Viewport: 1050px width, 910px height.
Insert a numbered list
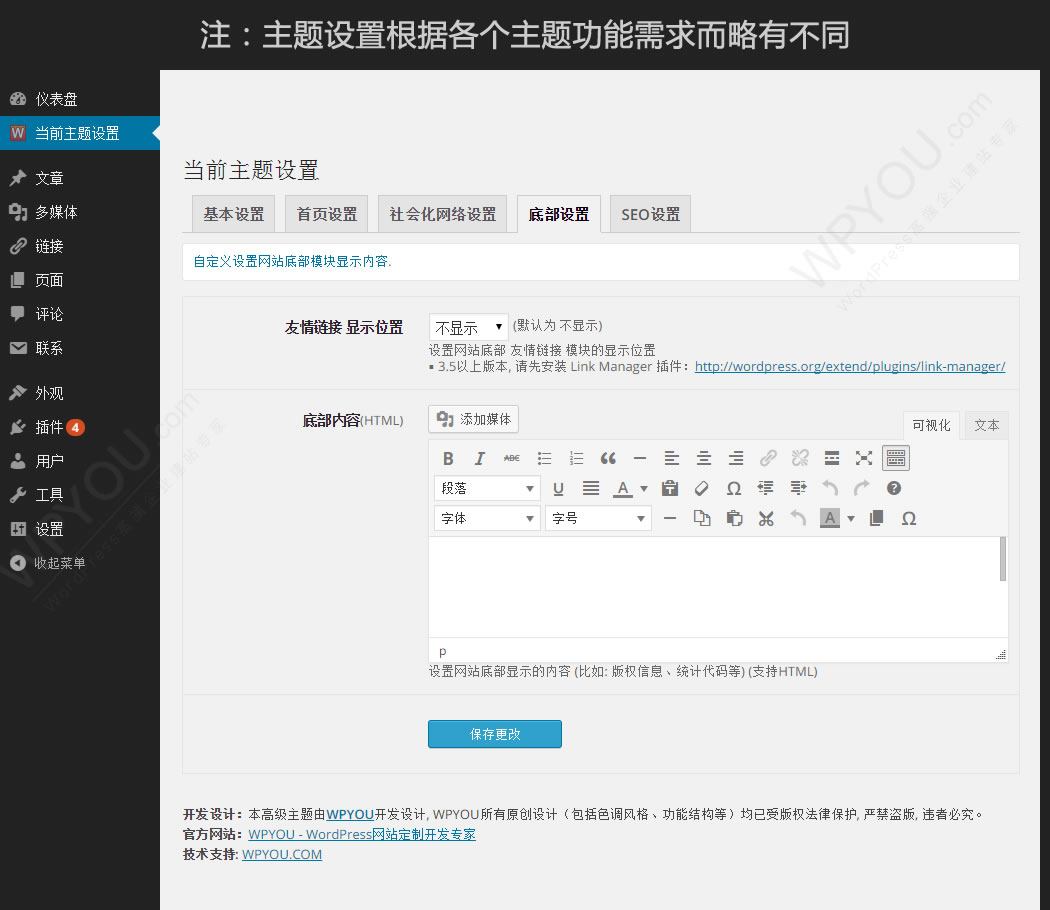point(576,458)
